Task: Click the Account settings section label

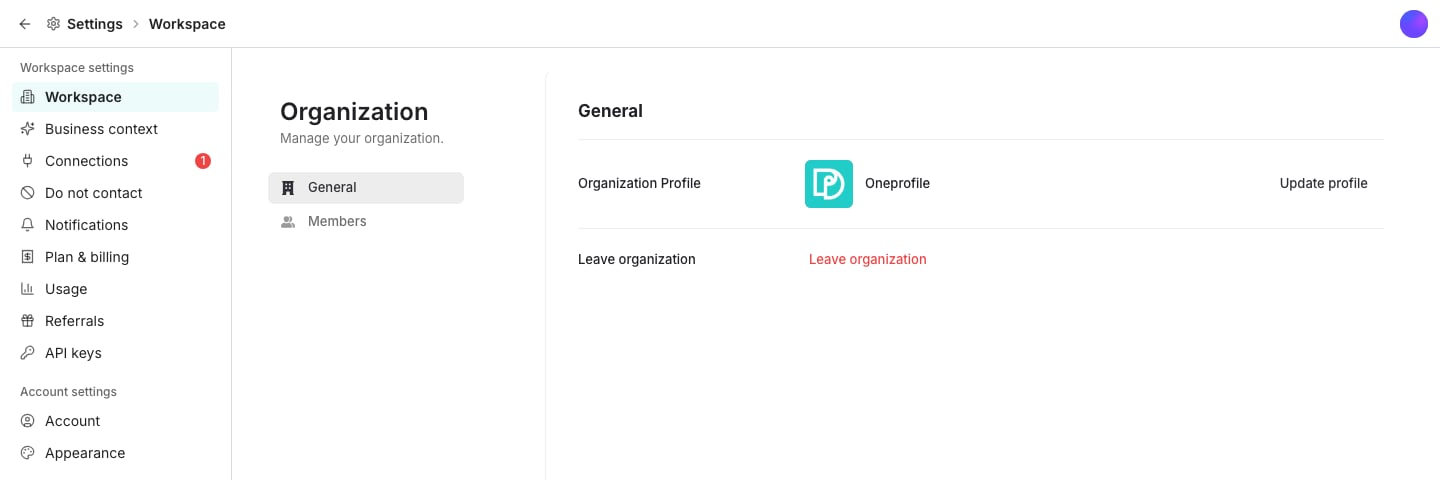Action: point(68,392)
